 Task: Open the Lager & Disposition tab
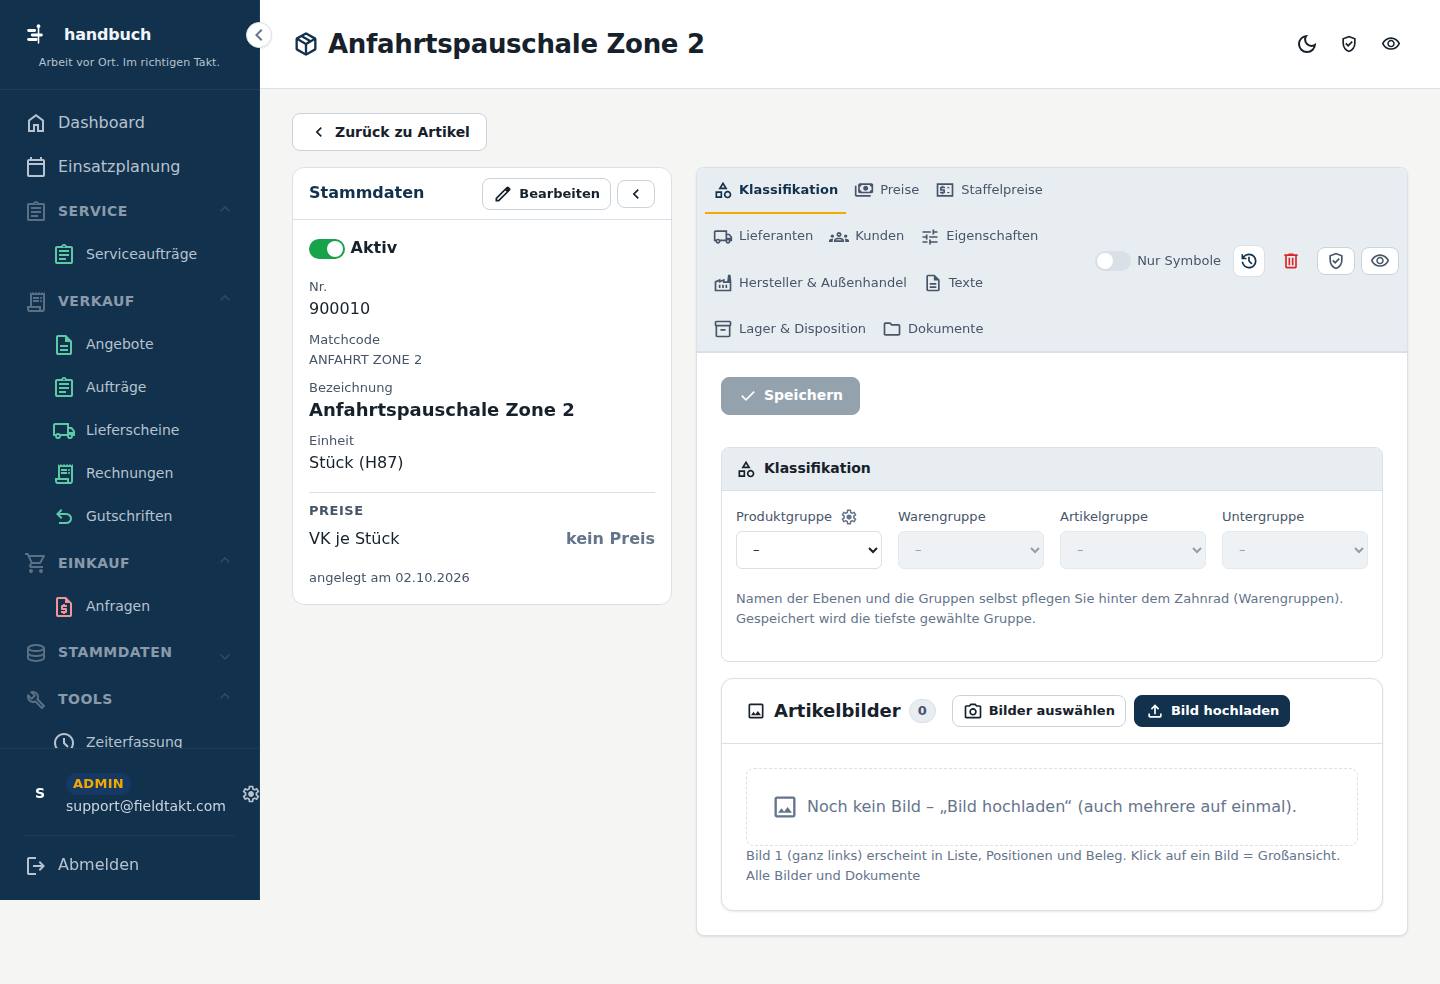click(x=791, y=329)
